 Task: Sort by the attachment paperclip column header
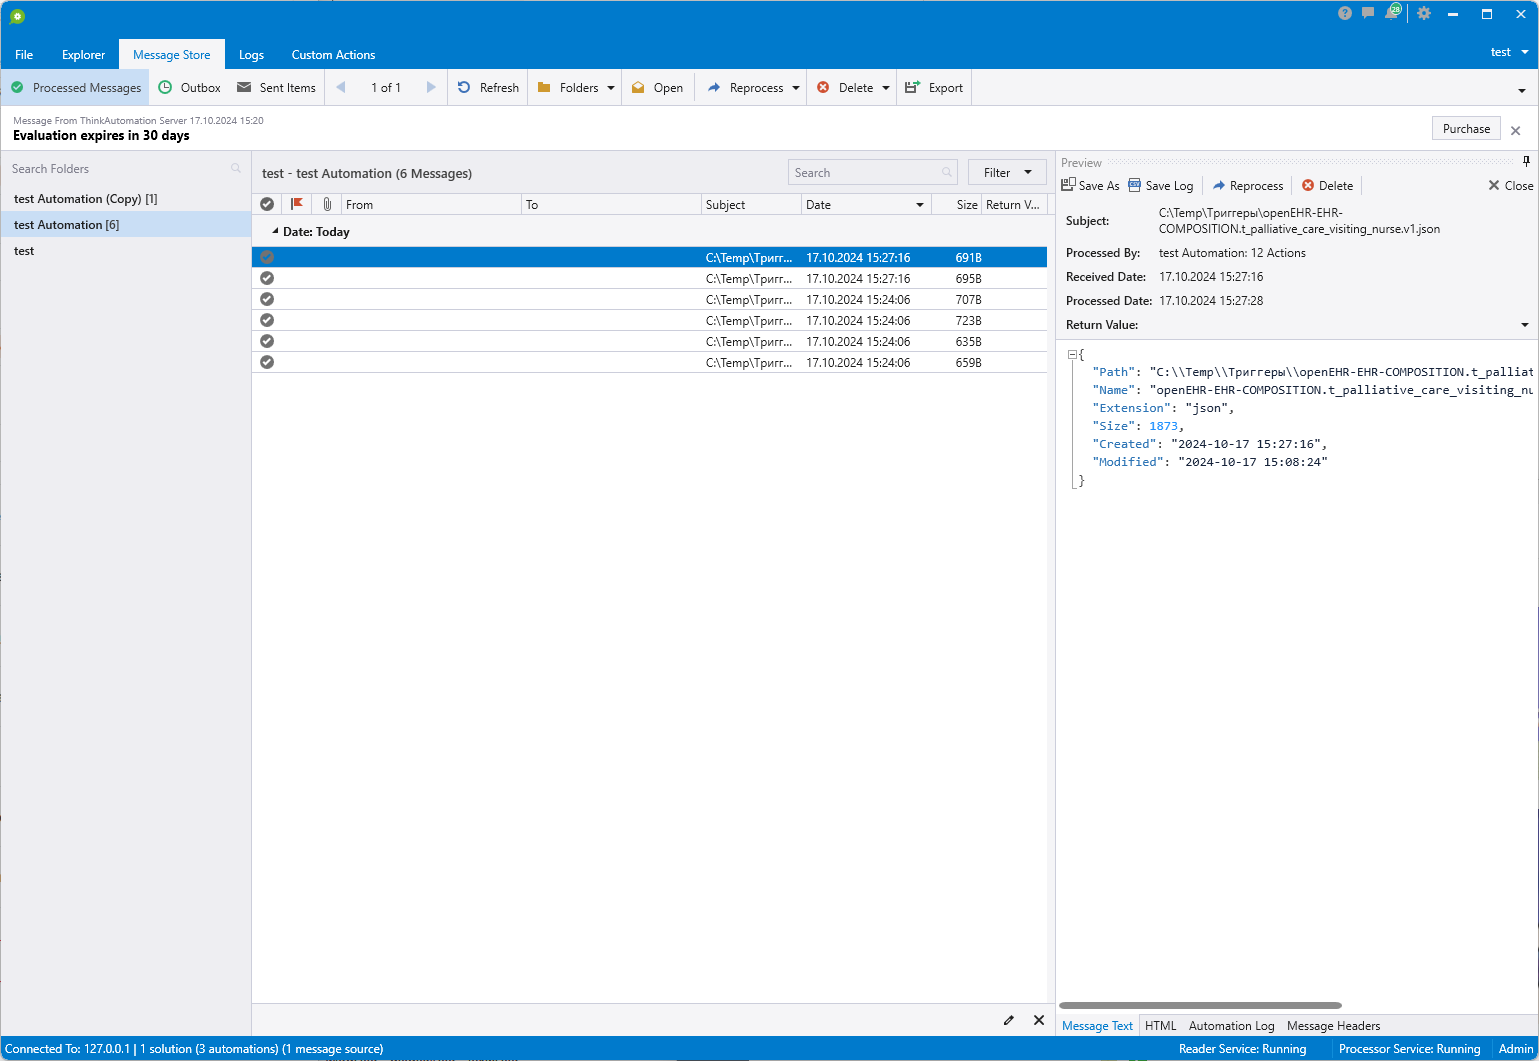pyautogui.click(x=327, y=204)
